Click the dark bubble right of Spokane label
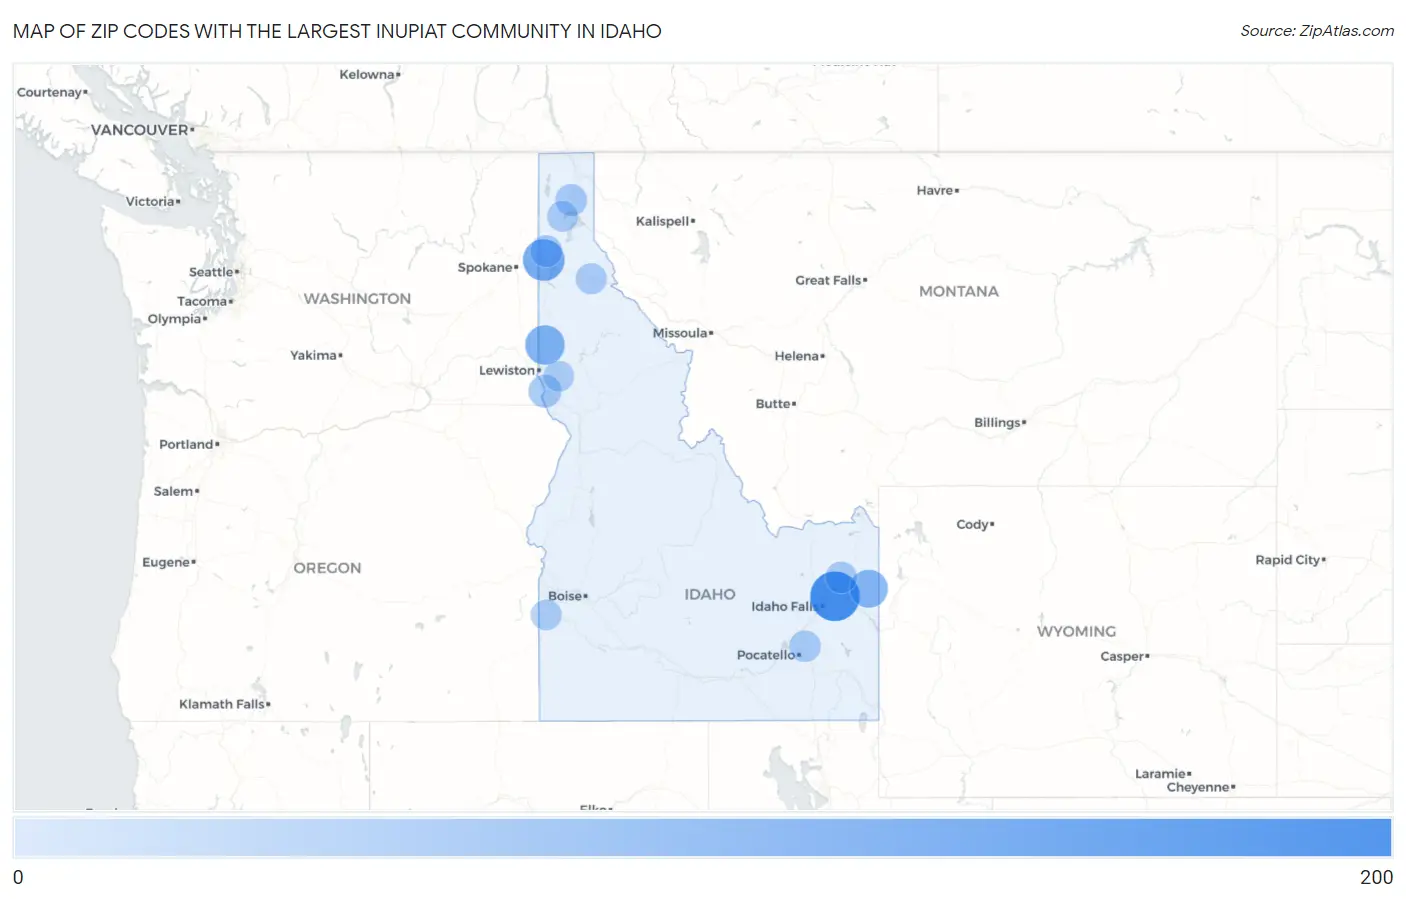 pyautogui.click(x=544, y=260)
